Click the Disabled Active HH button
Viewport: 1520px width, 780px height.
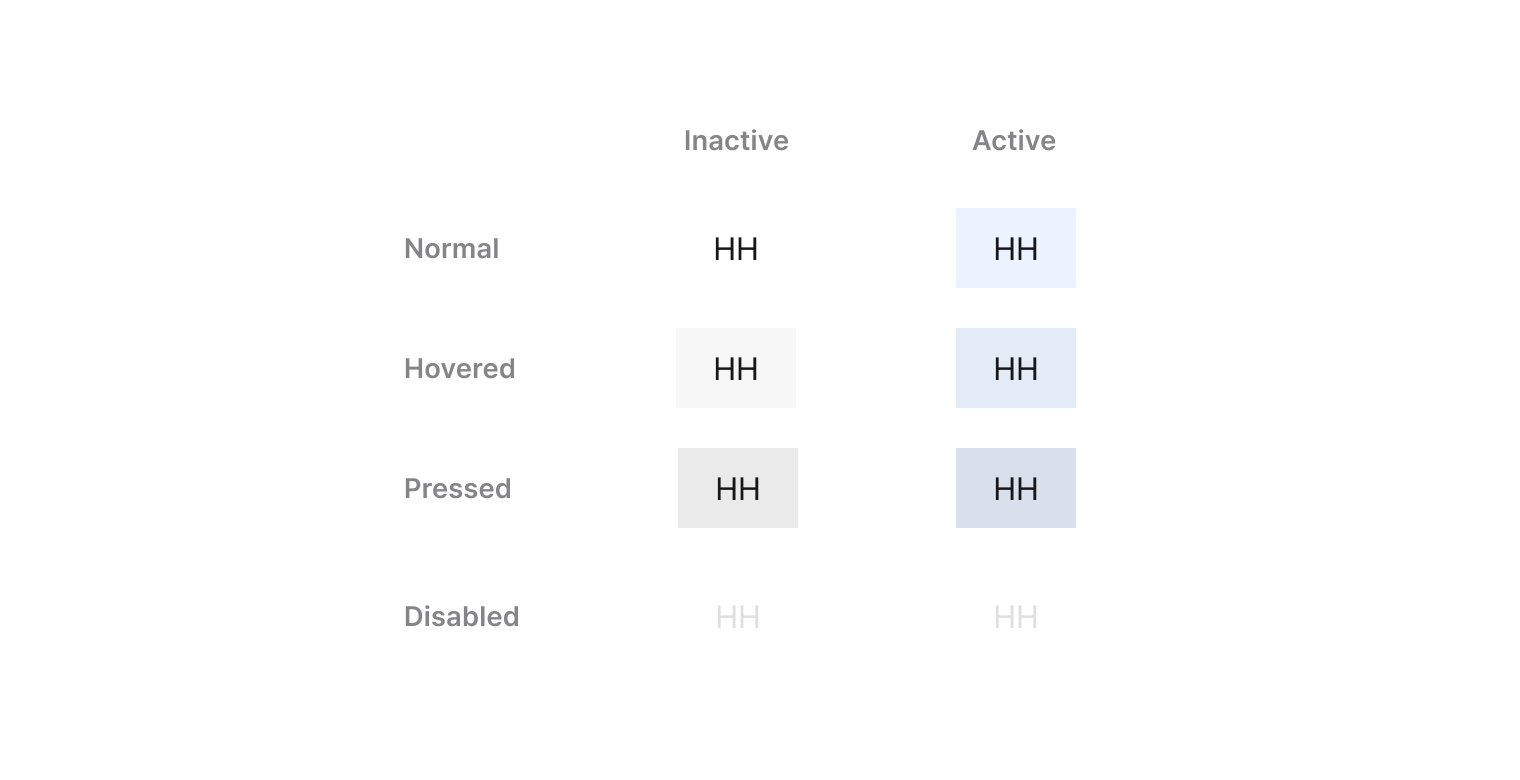tap(1016, 617)
